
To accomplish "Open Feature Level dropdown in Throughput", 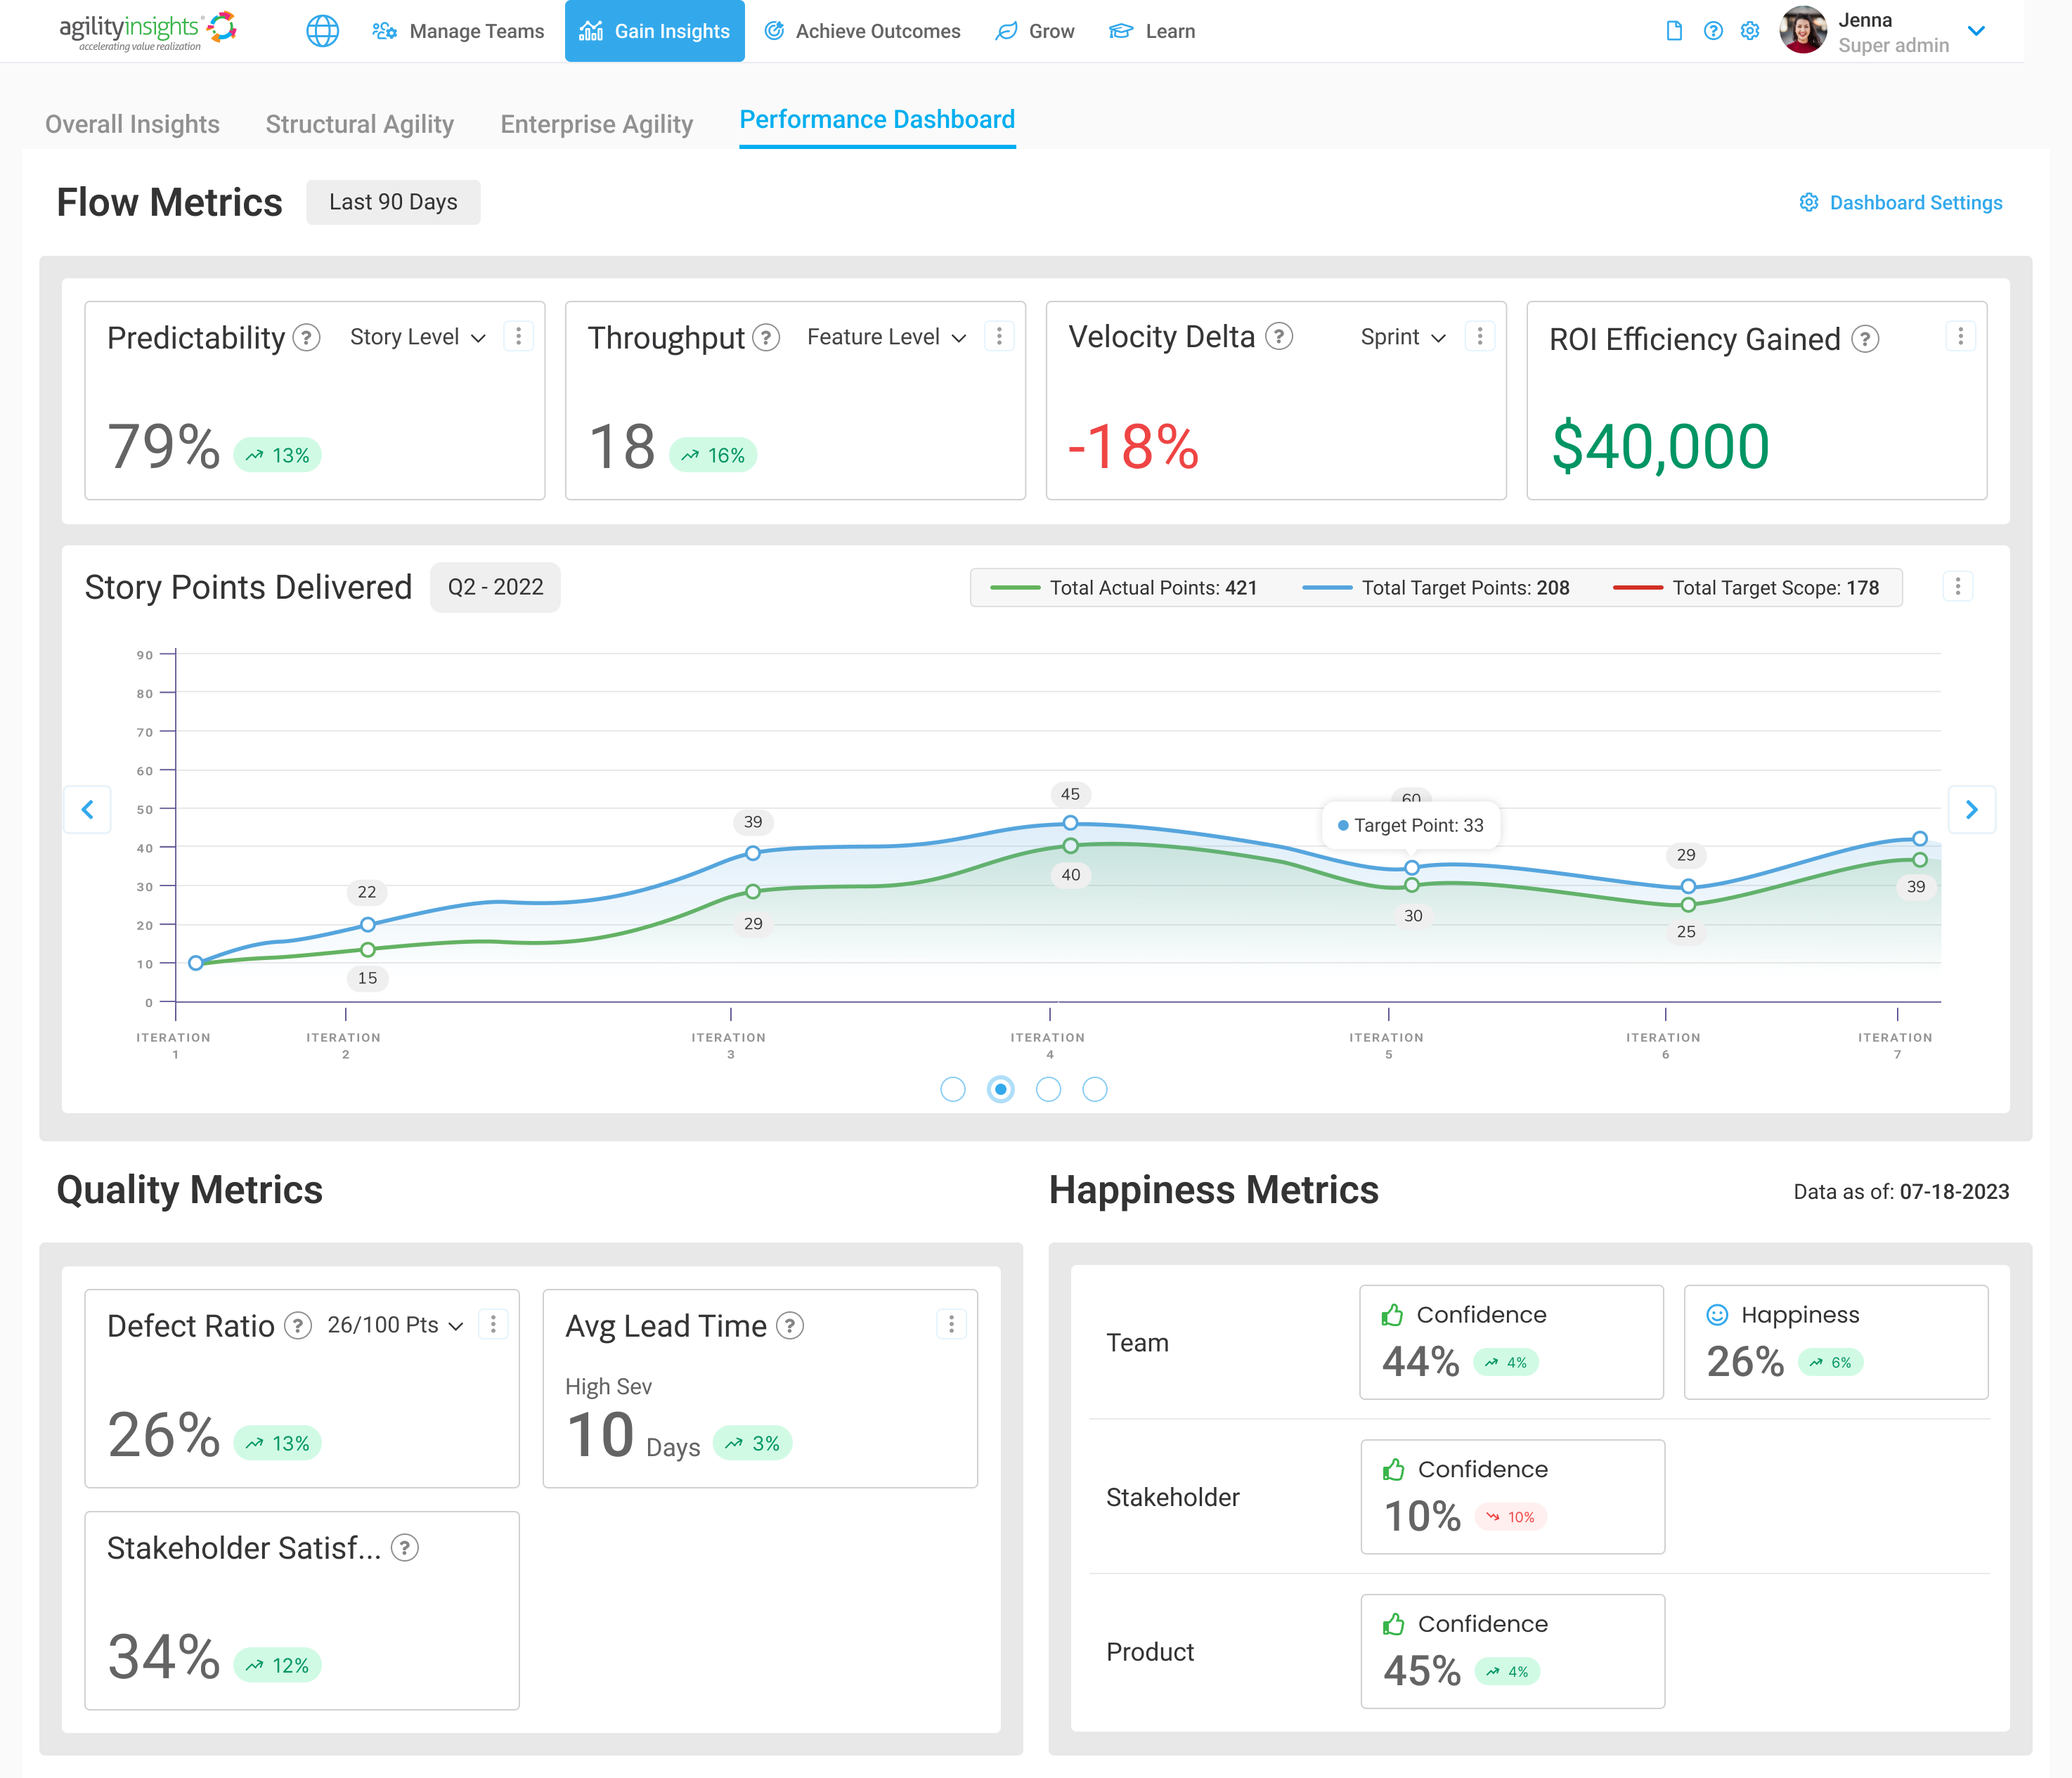I will 886,337.
